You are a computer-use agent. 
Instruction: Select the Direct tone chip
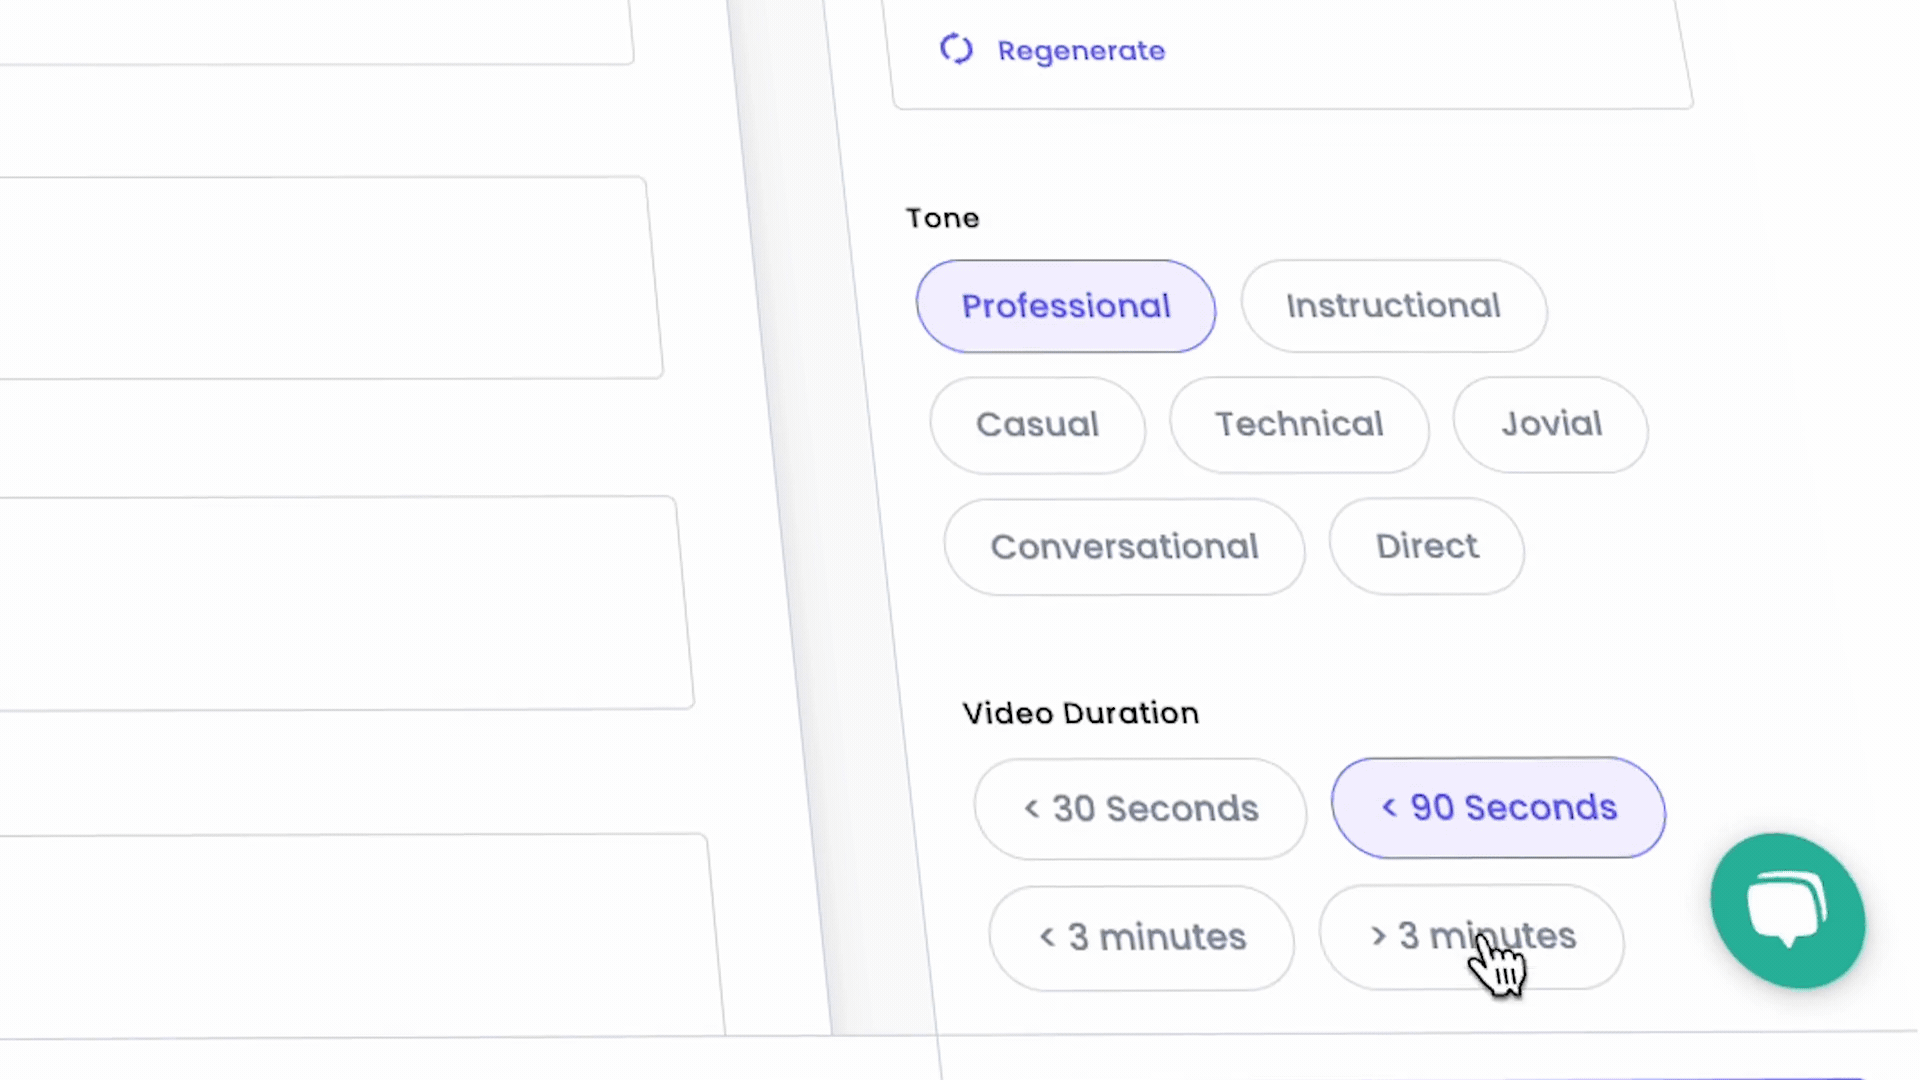1426,547
